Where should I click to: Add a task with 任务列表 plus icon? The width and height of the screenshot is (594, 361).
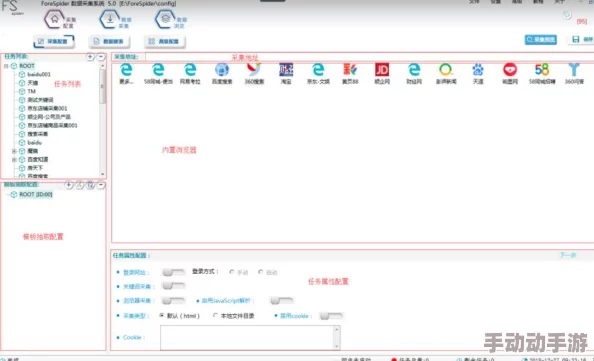(x=90, y=57)
